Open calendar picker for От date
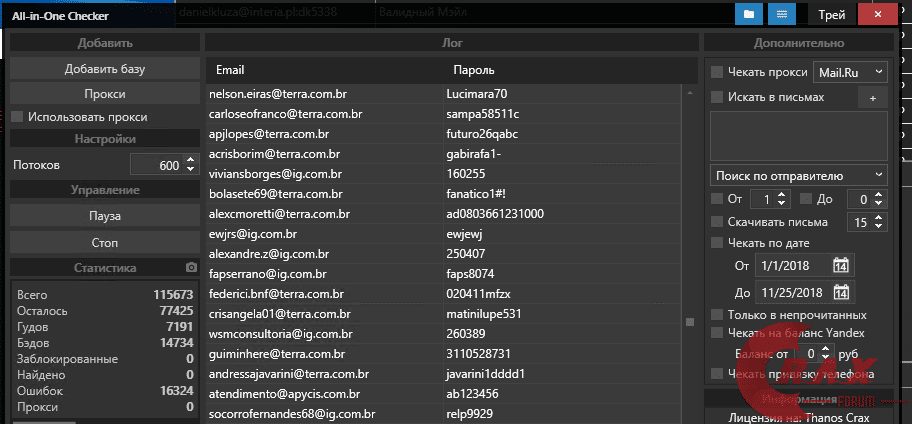The image size is (912, 424). [x=841, y=266]
